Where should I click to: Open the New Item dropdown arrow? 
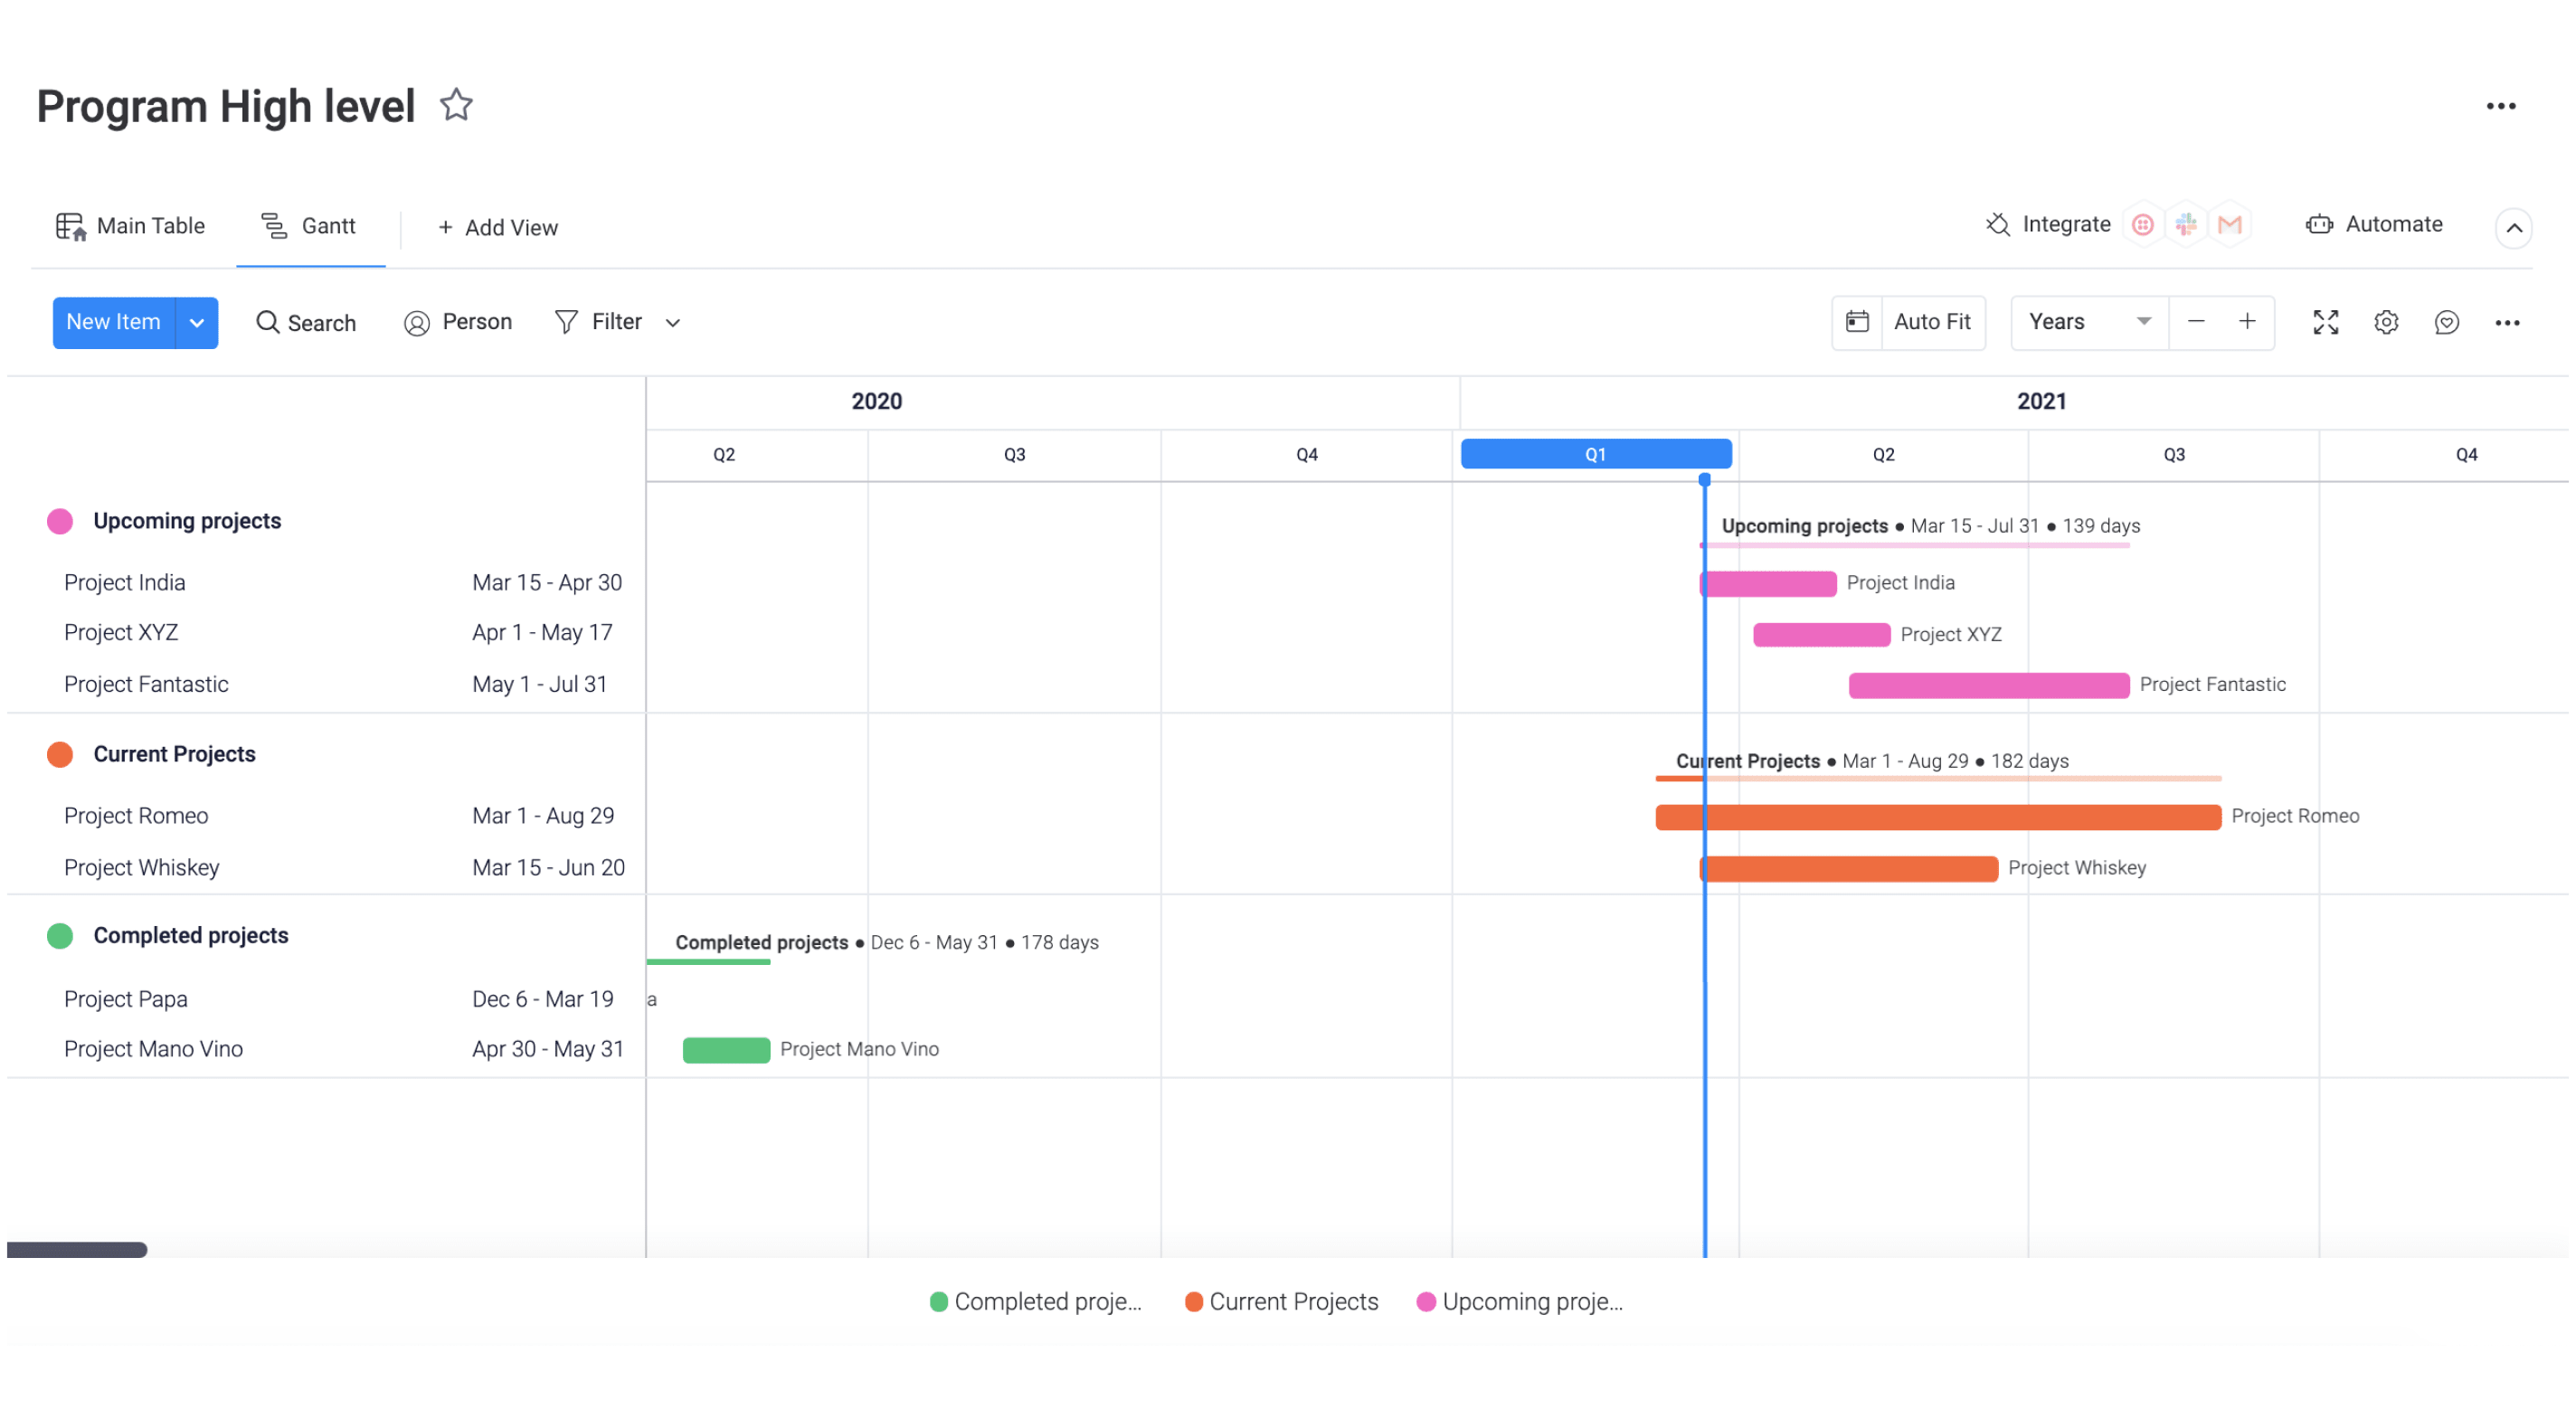click(x=197, y=322)
